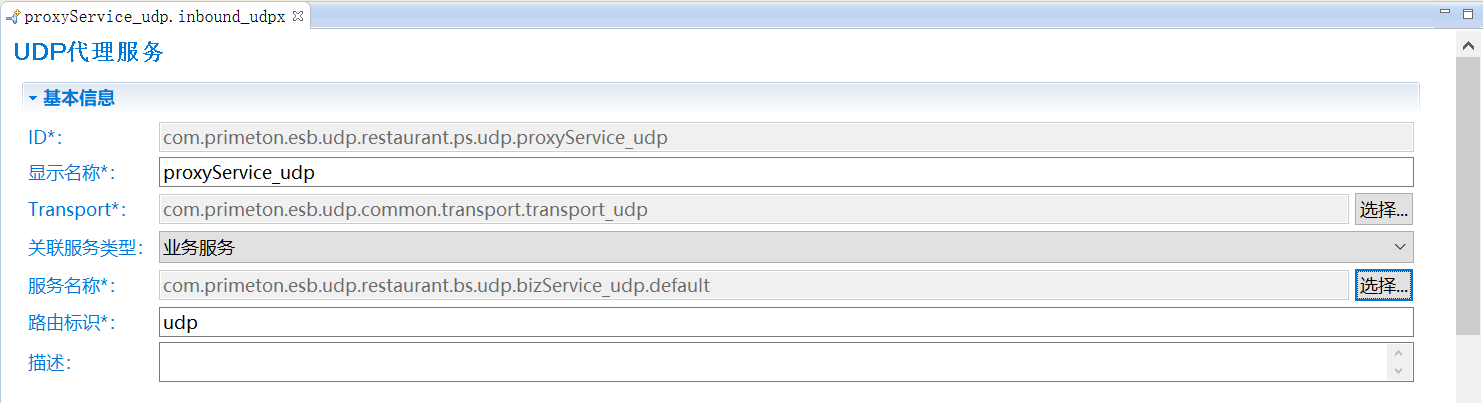Click the scrollbar up arrow
The height and width of the screenshot is (403, 1483).
(x=1467, y=47)
